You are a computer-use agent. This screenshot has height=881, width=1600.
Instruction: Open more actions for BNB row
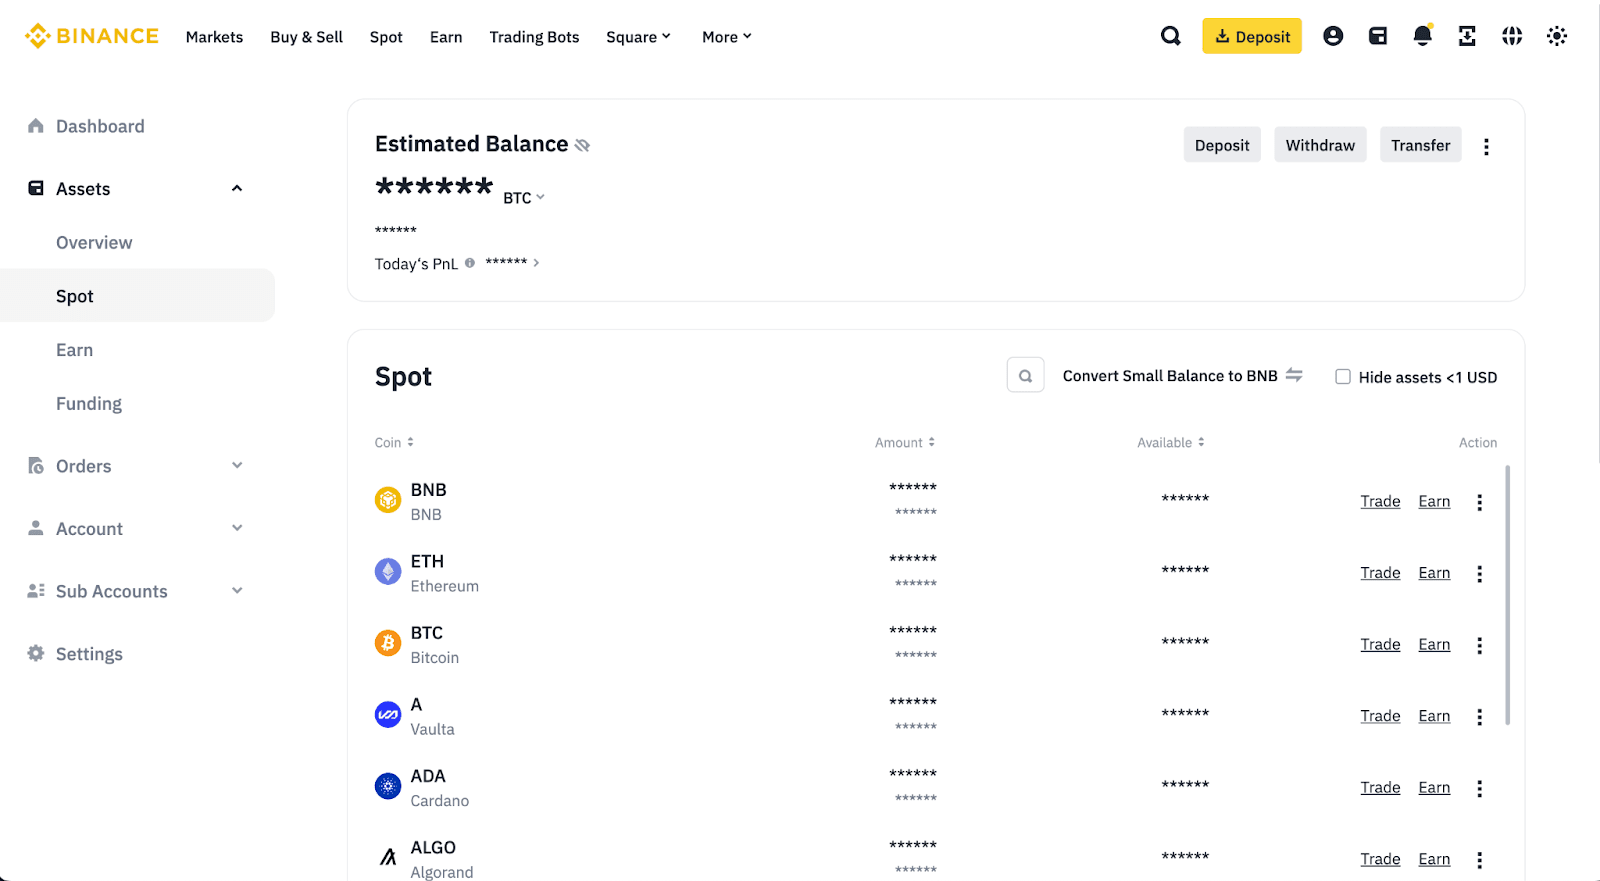coord(1479,502)
